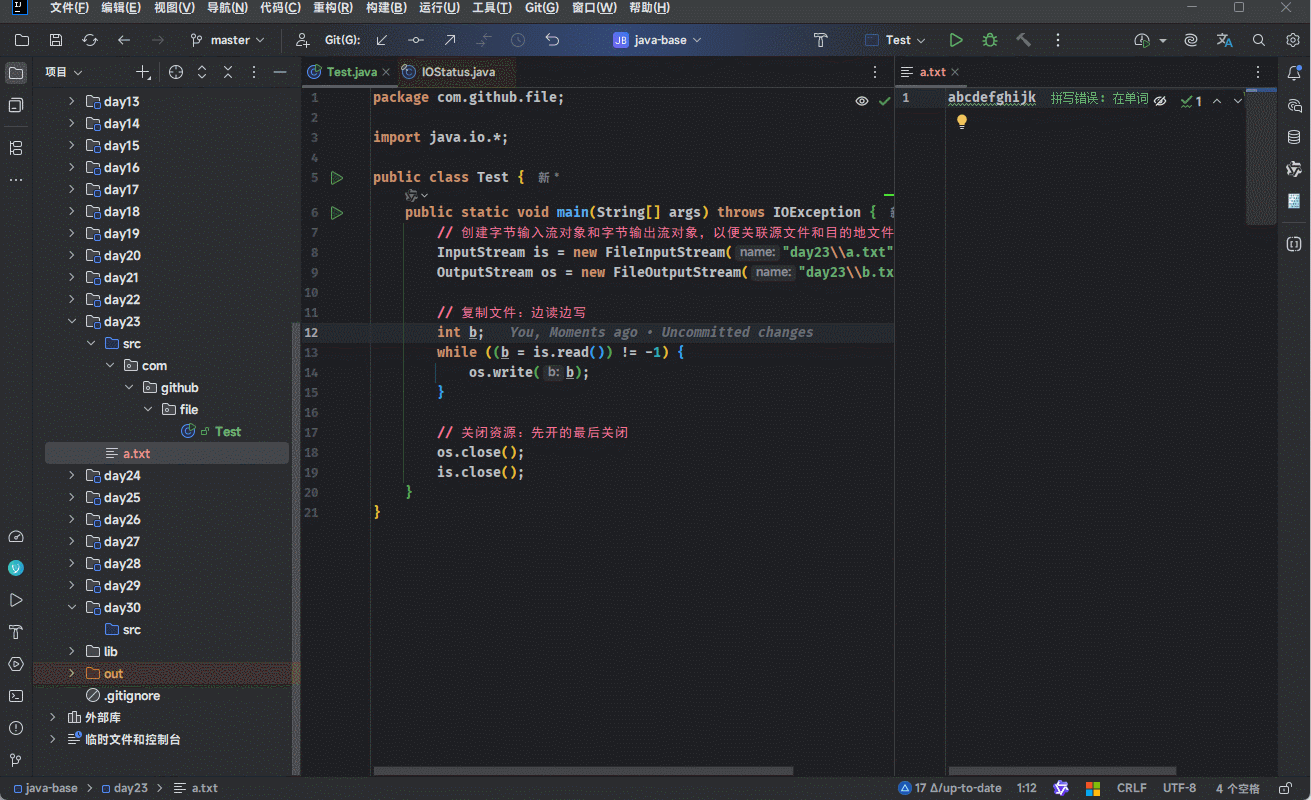Screen dimensions: 1311x800
Task: Open the Terminal tool window in sidebar
Action: pos(16,696)
